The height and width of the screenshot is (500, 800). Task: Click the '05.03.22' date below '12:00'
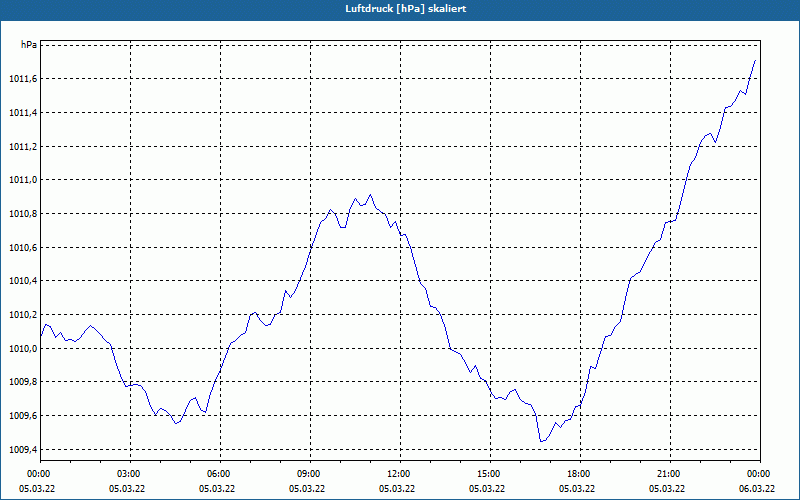click(x=396, y=489)
